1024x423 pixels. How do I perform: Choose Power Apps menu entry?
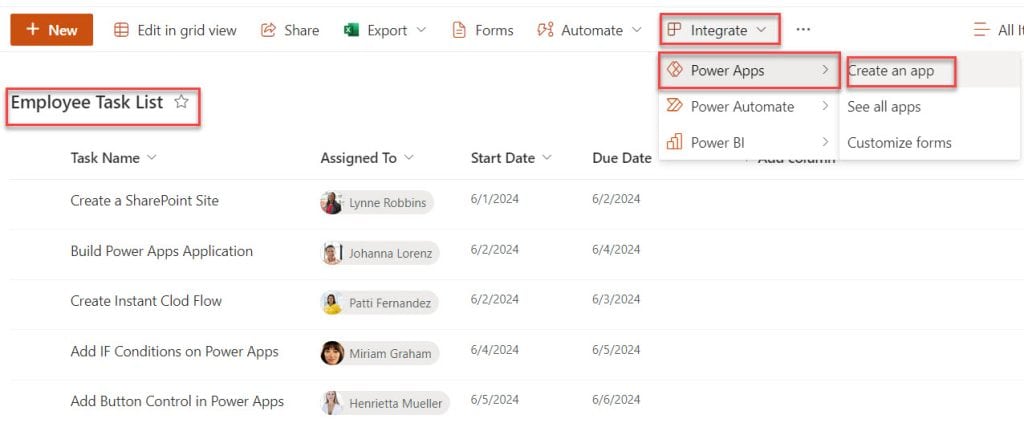tap(748, 70)
